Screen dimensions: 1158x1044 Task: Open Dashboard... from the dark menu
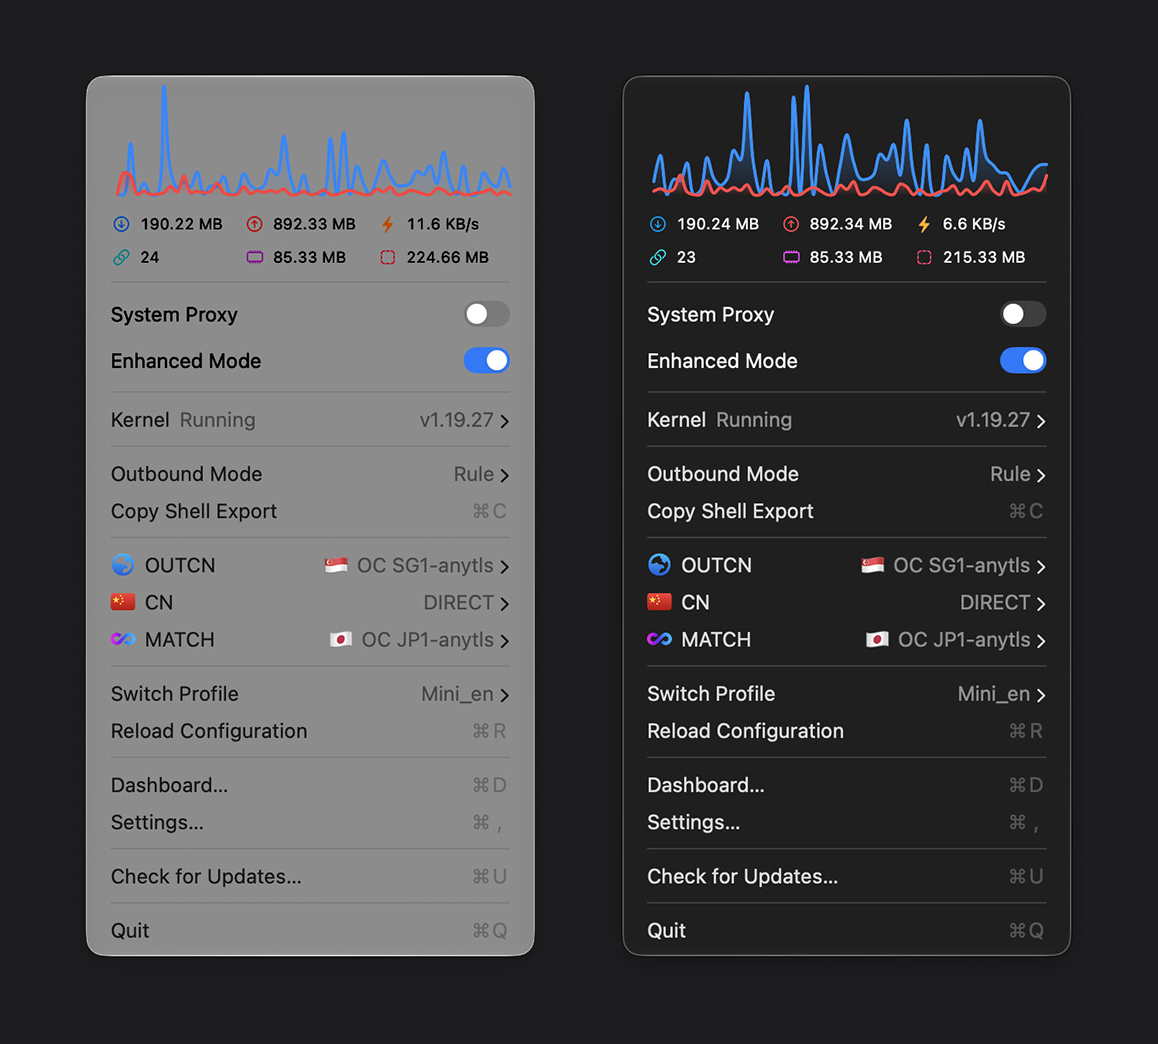coord(846,785)
